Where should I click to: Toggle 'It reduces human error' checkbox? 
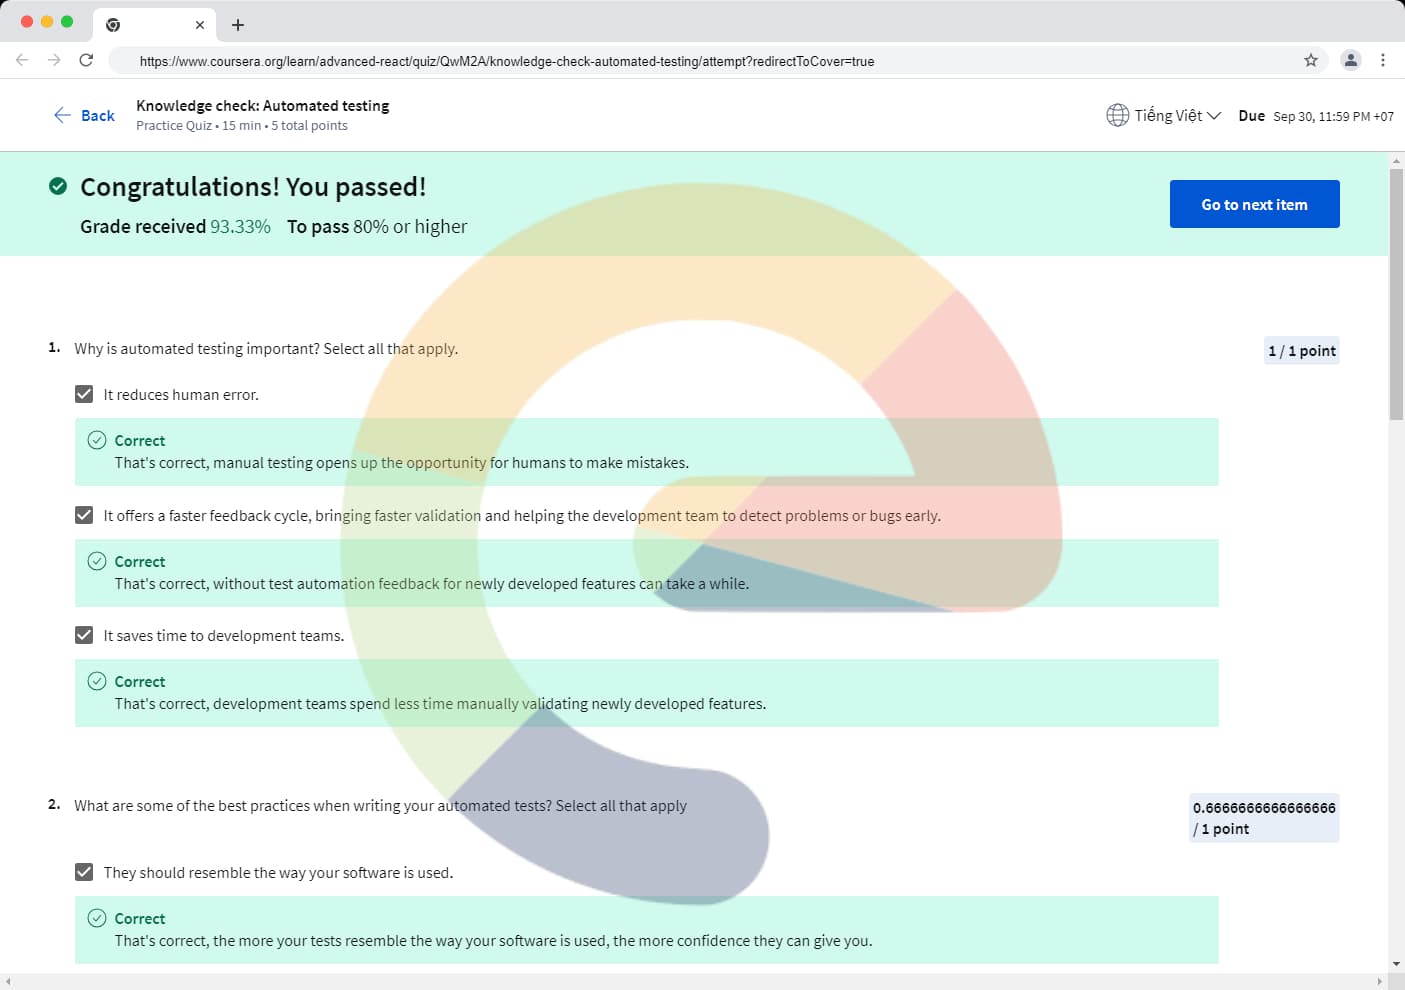[x=84, y=394]
